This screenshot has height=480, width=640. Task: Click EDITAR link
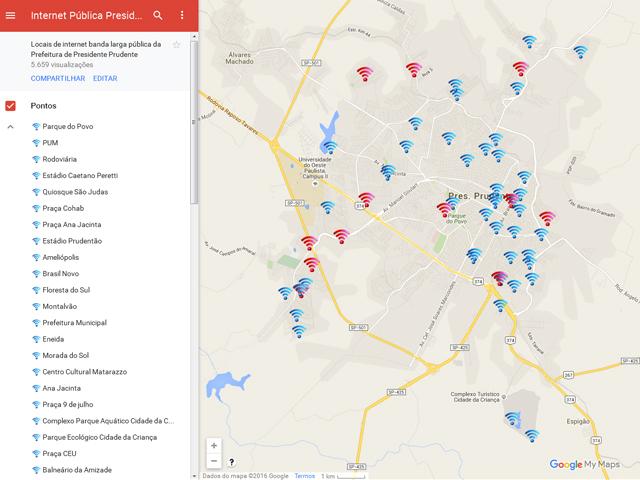coord(105,78)
